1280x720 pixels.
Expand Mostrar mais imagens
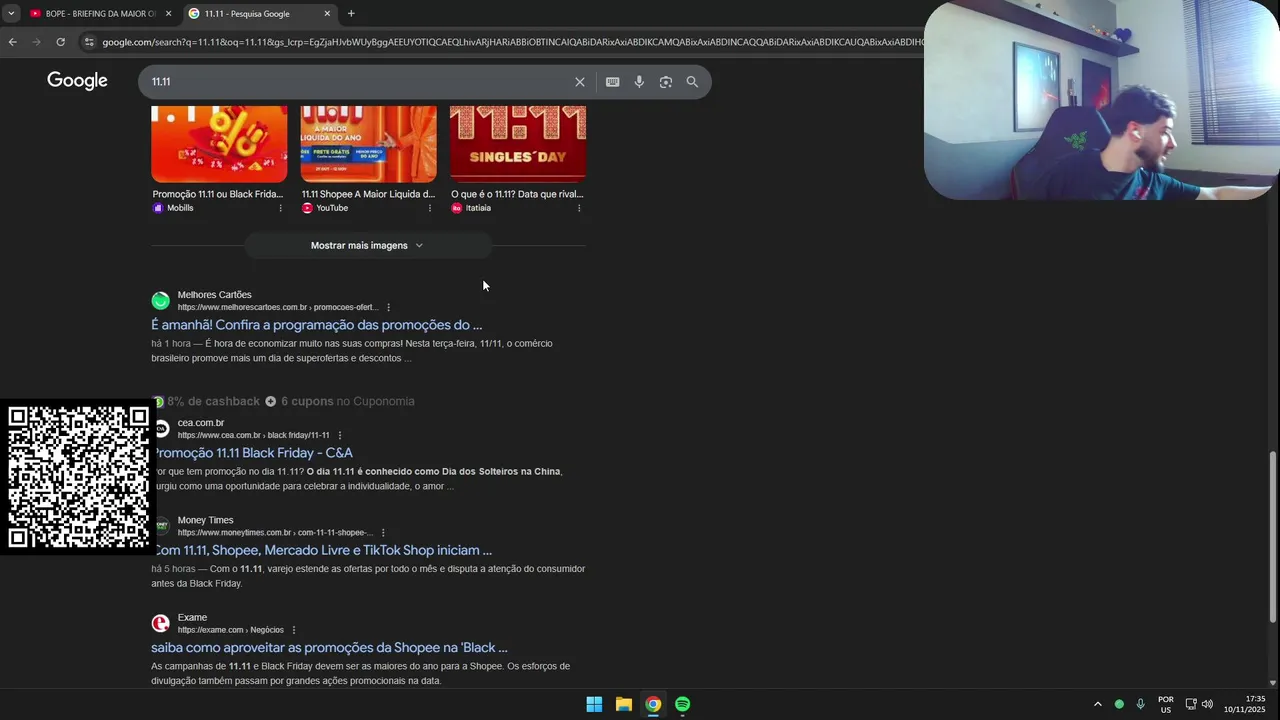point(367,245)
